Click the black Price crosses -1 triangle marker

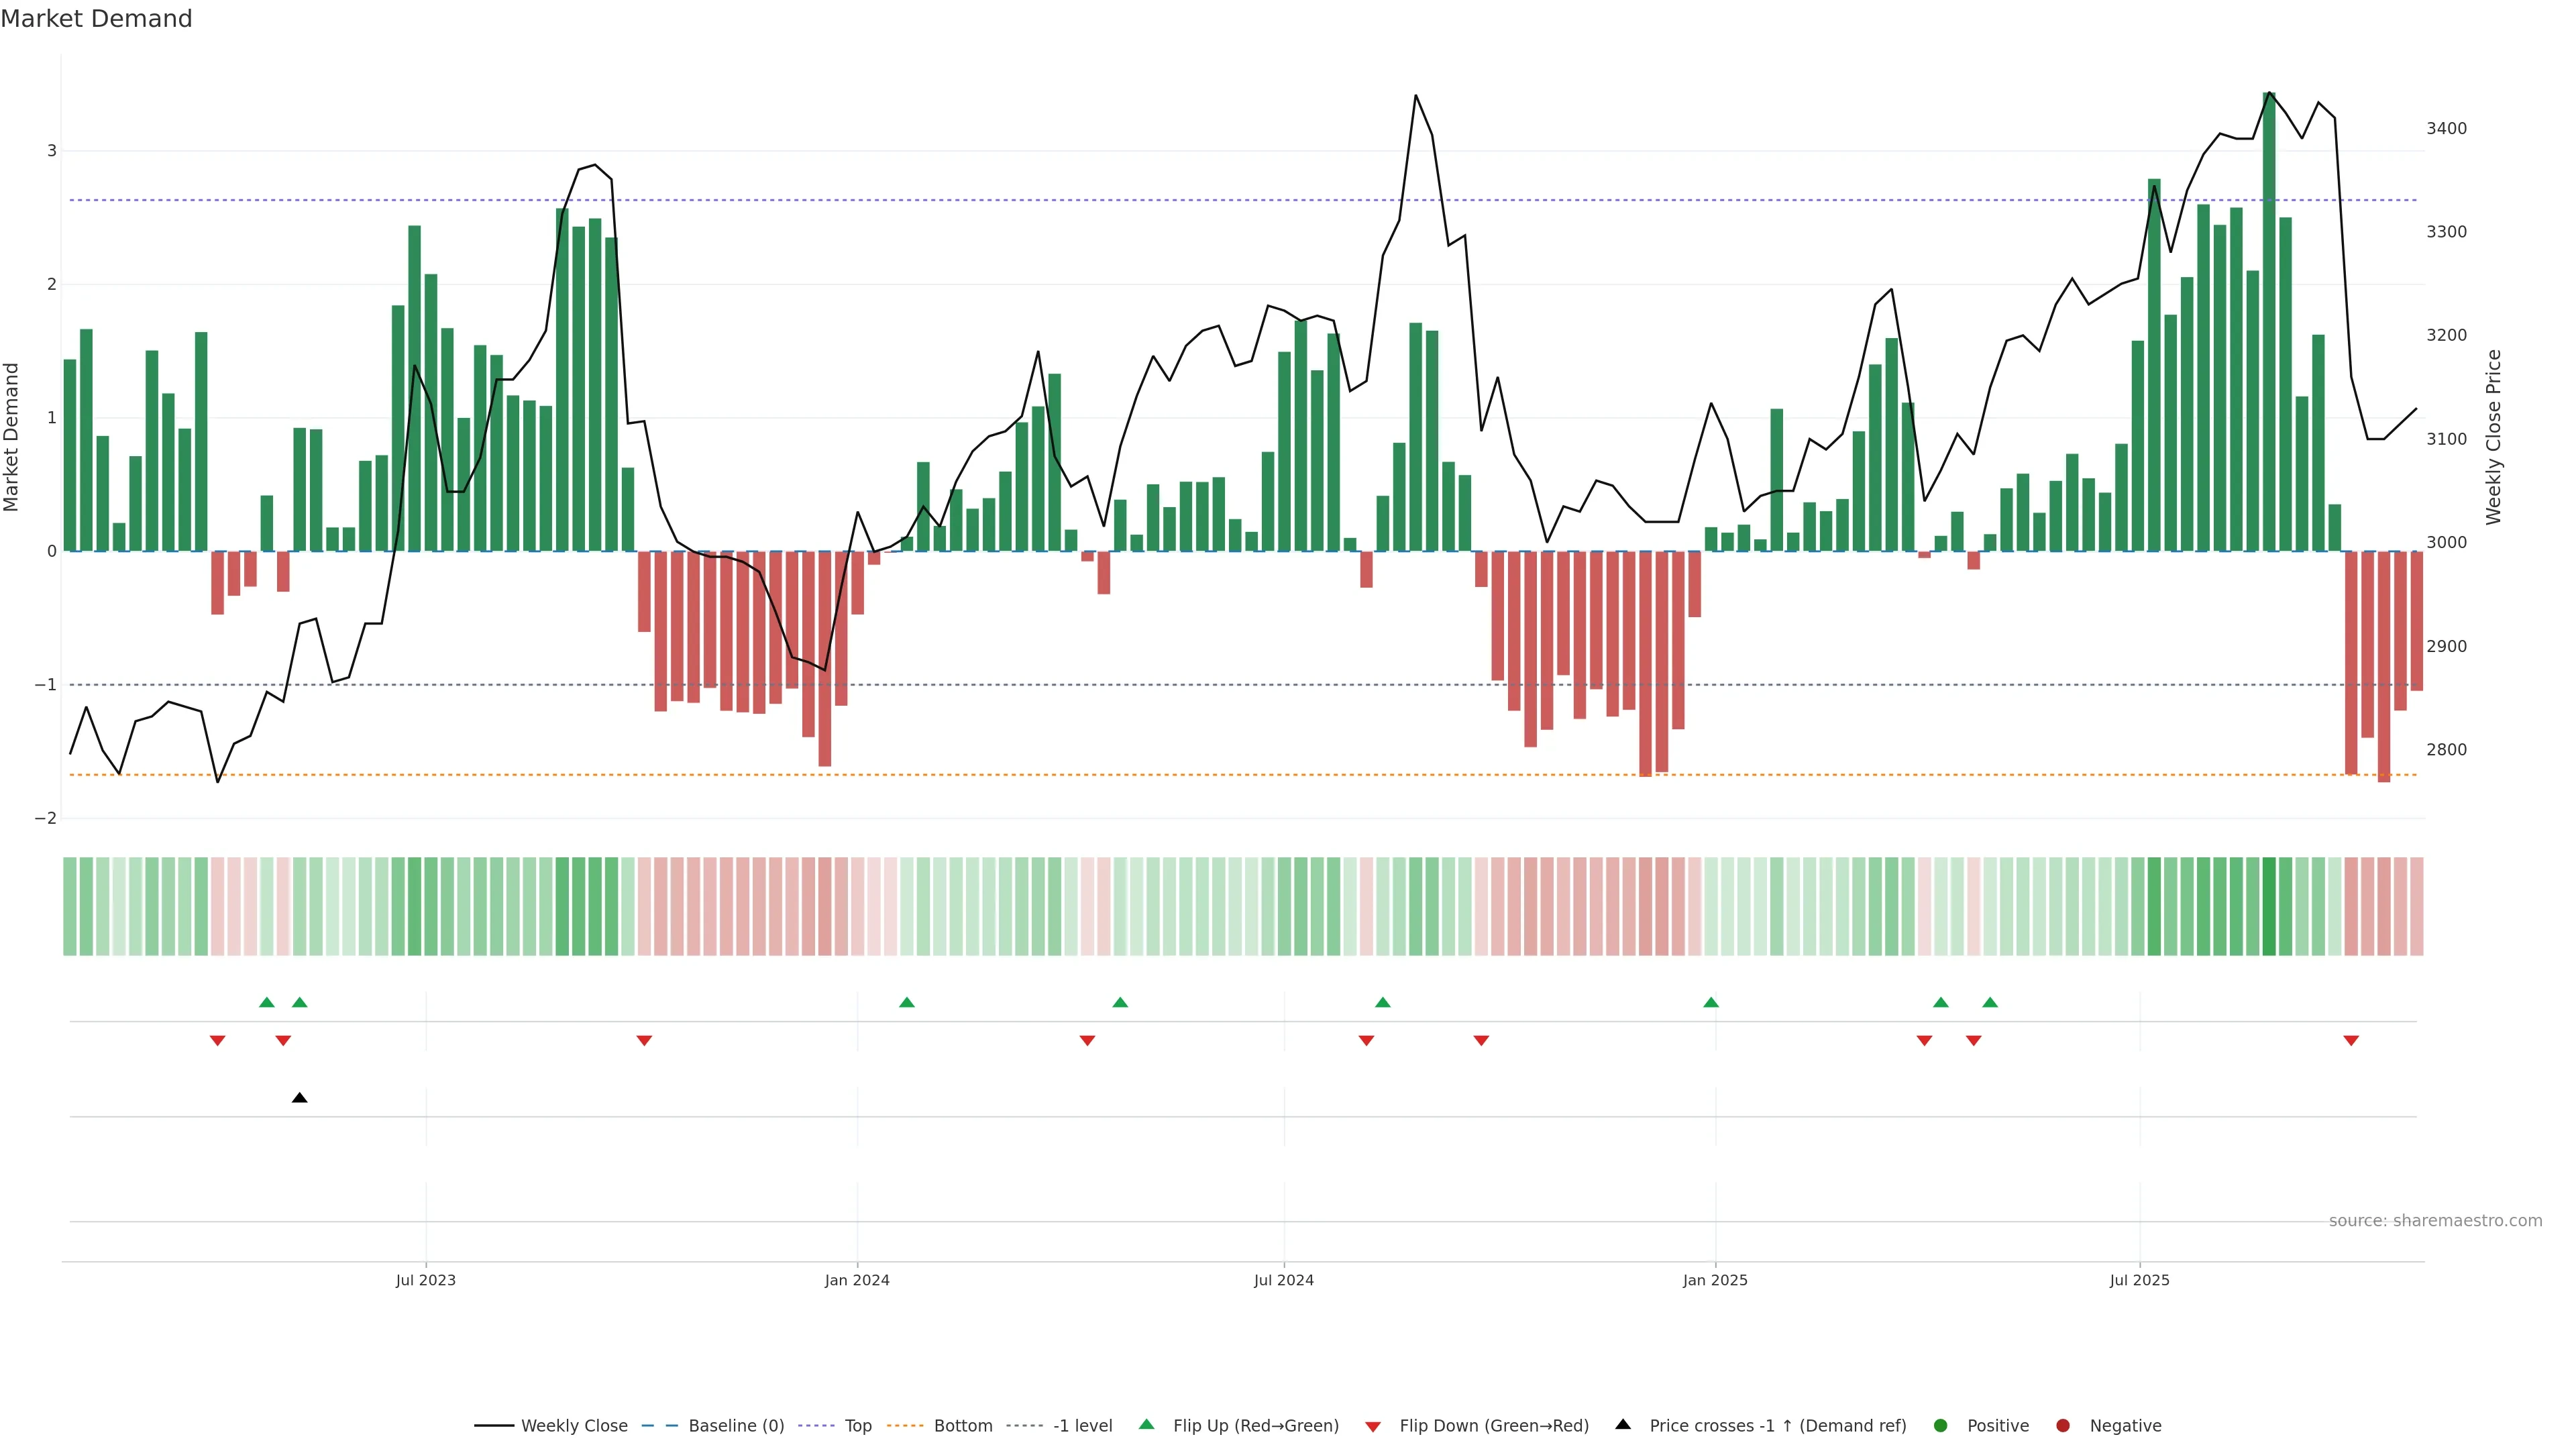tap(299, 1098)
